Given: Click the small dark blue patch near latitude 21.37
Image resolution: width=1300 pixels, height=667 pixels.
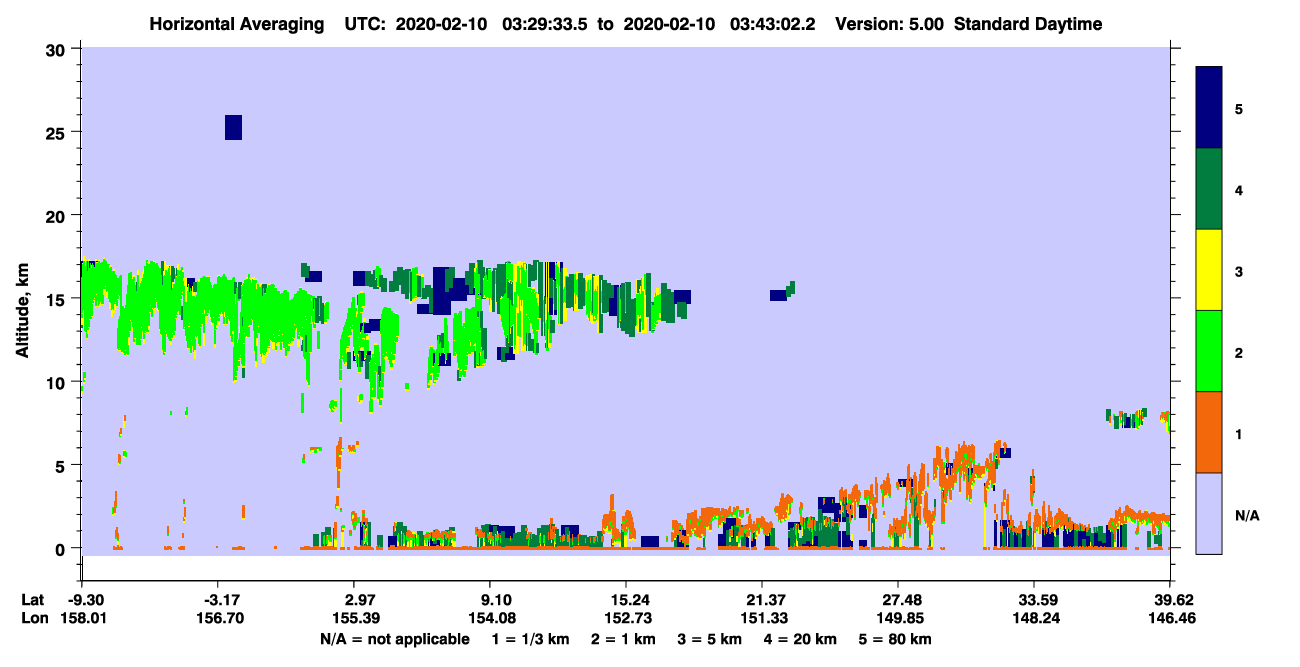Looking at the screenshot, I should tap(778, 295).
